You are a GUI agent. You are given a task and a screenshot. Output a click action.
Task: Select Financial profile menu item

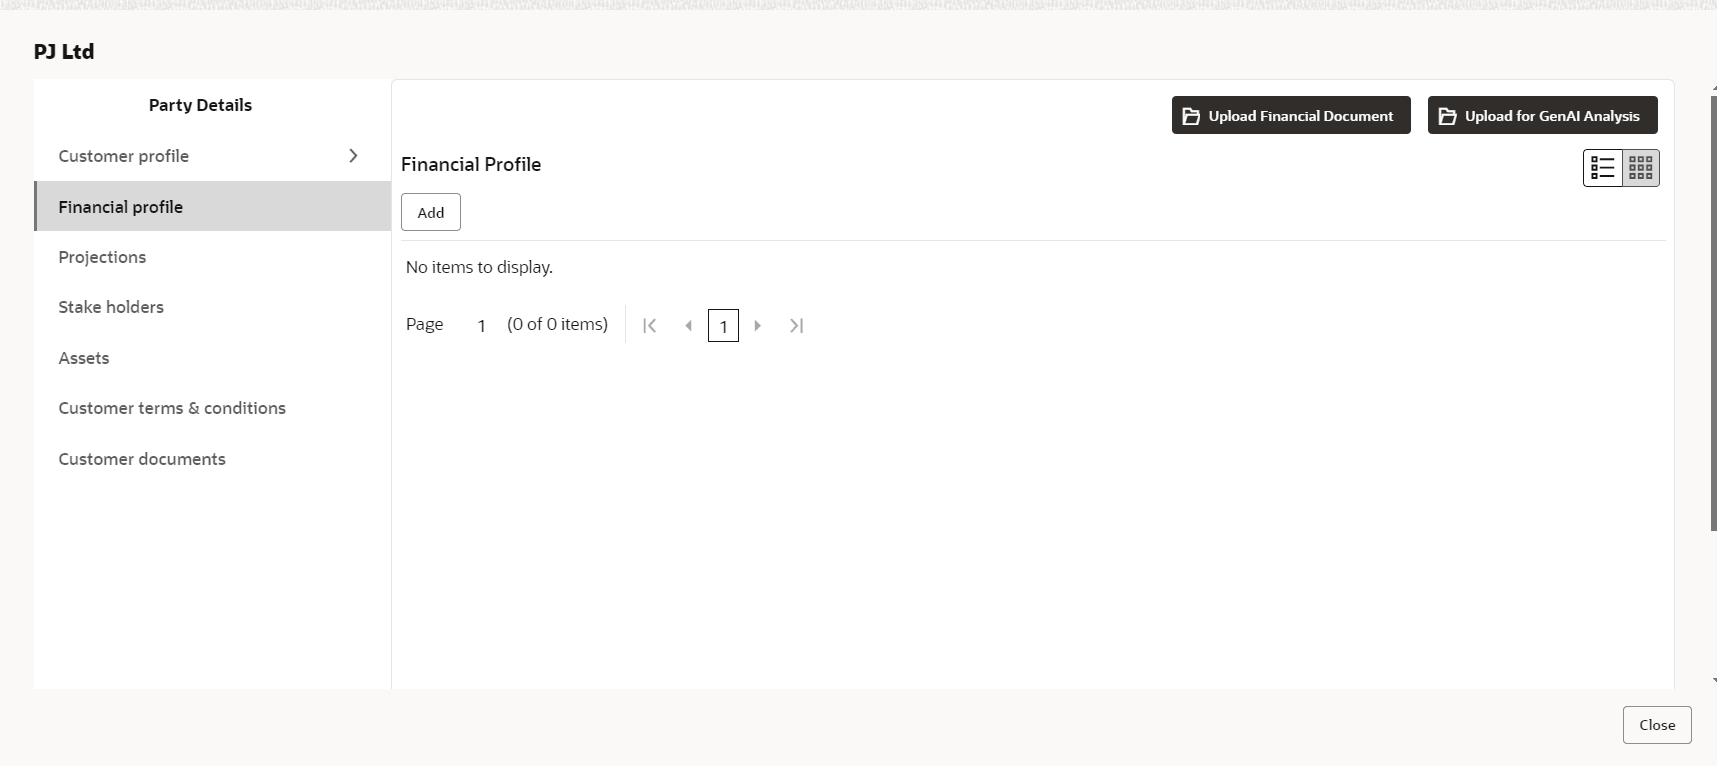pos(212,206)
